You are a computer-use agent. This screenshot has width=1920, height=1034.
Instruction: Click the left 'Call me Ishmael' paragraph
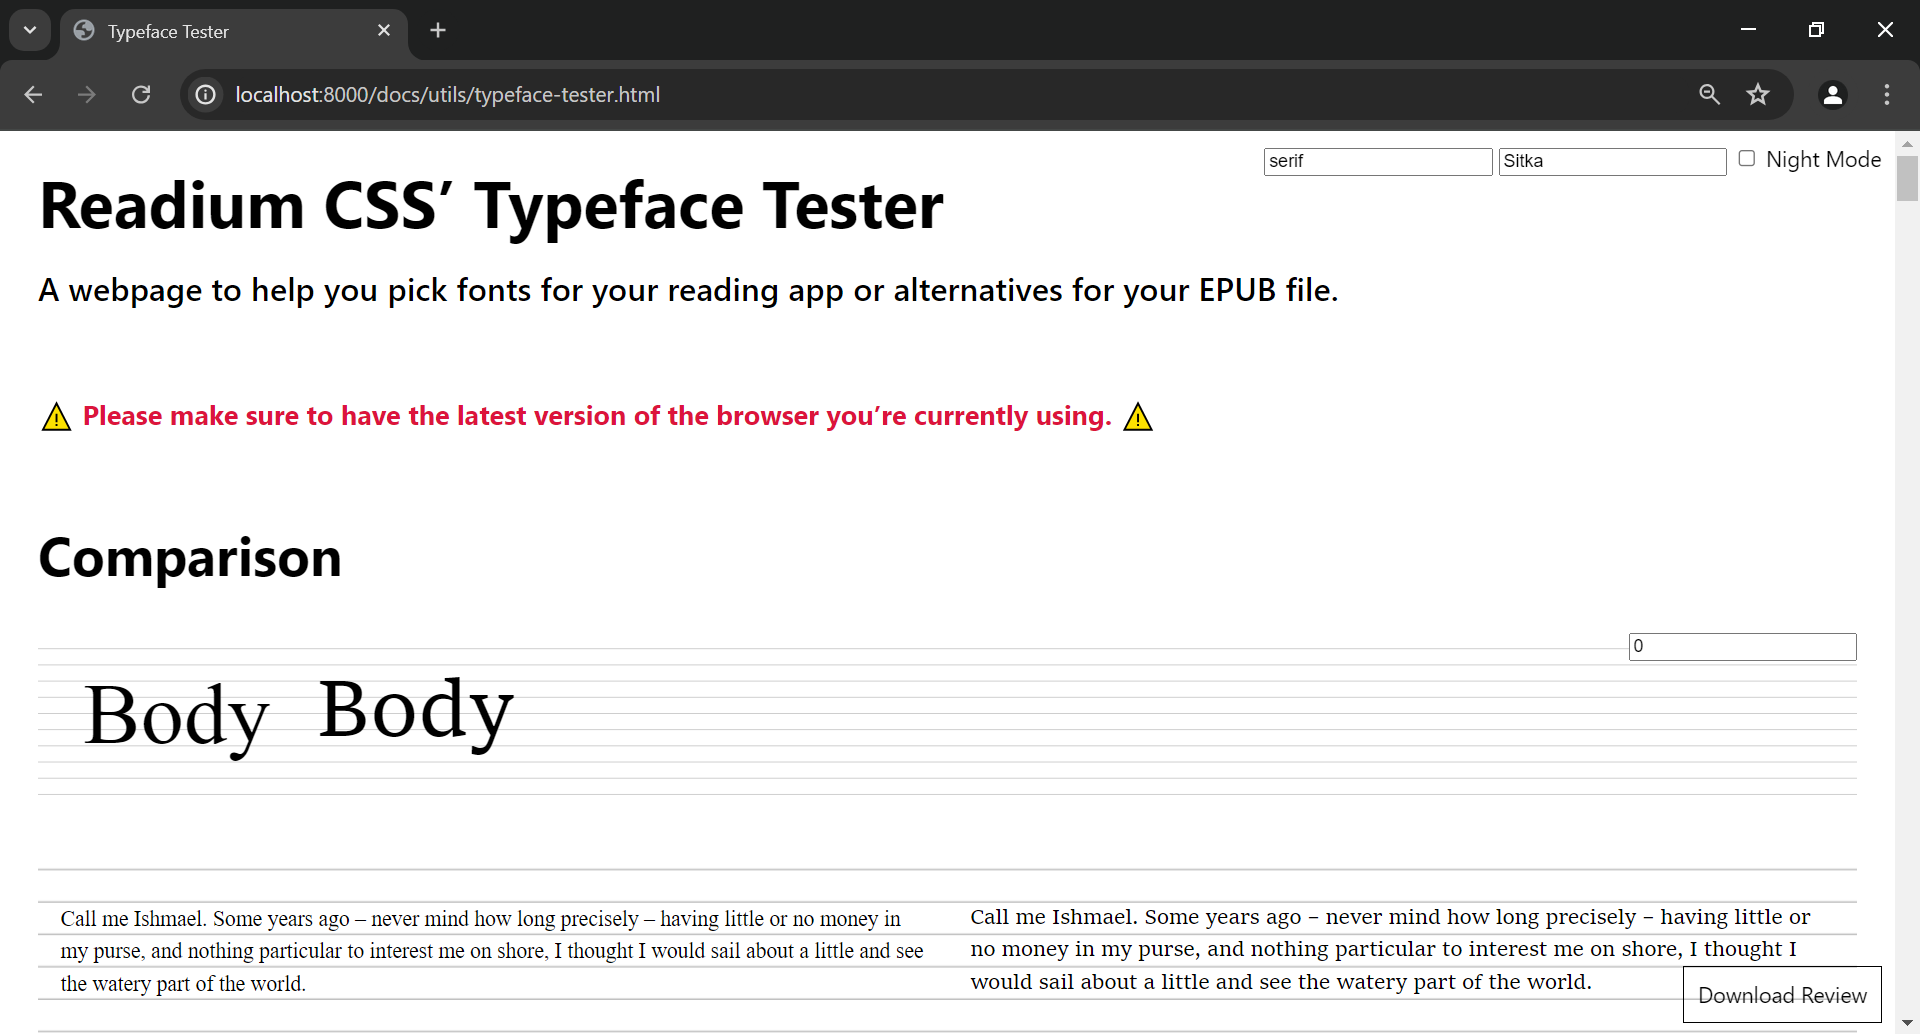coord(492,951)
